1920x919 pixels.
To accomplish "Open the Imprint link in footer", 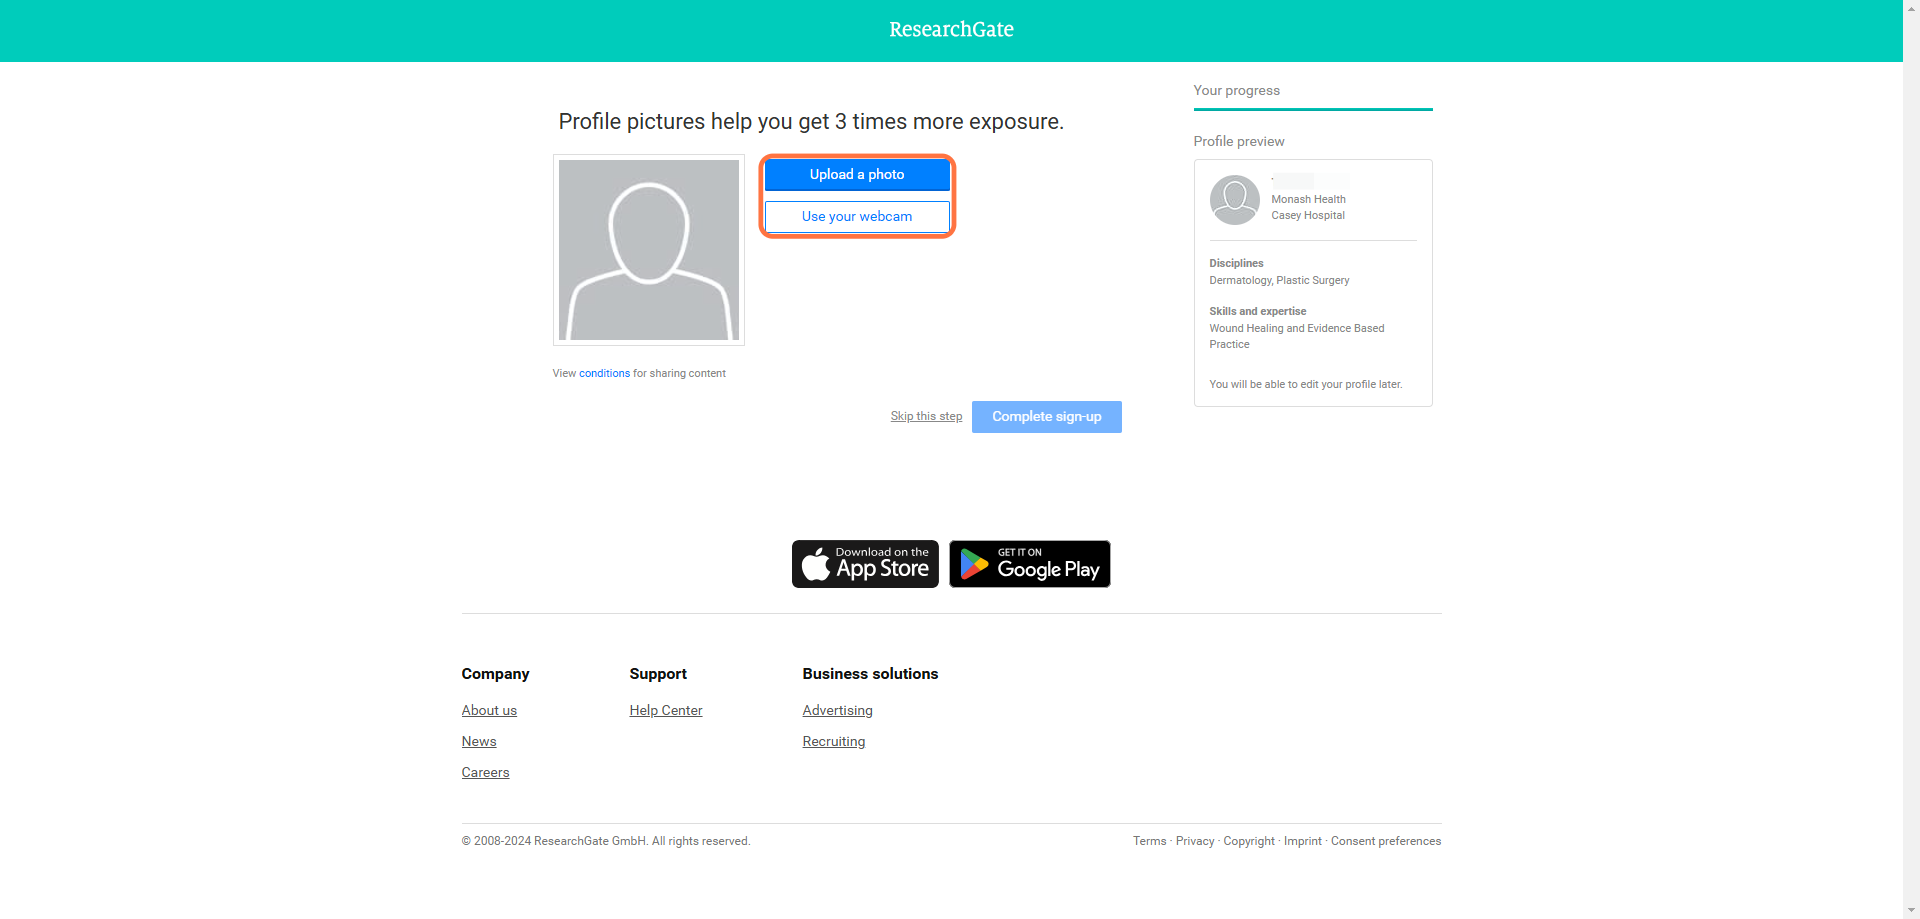I will [x=1303, y=841].
